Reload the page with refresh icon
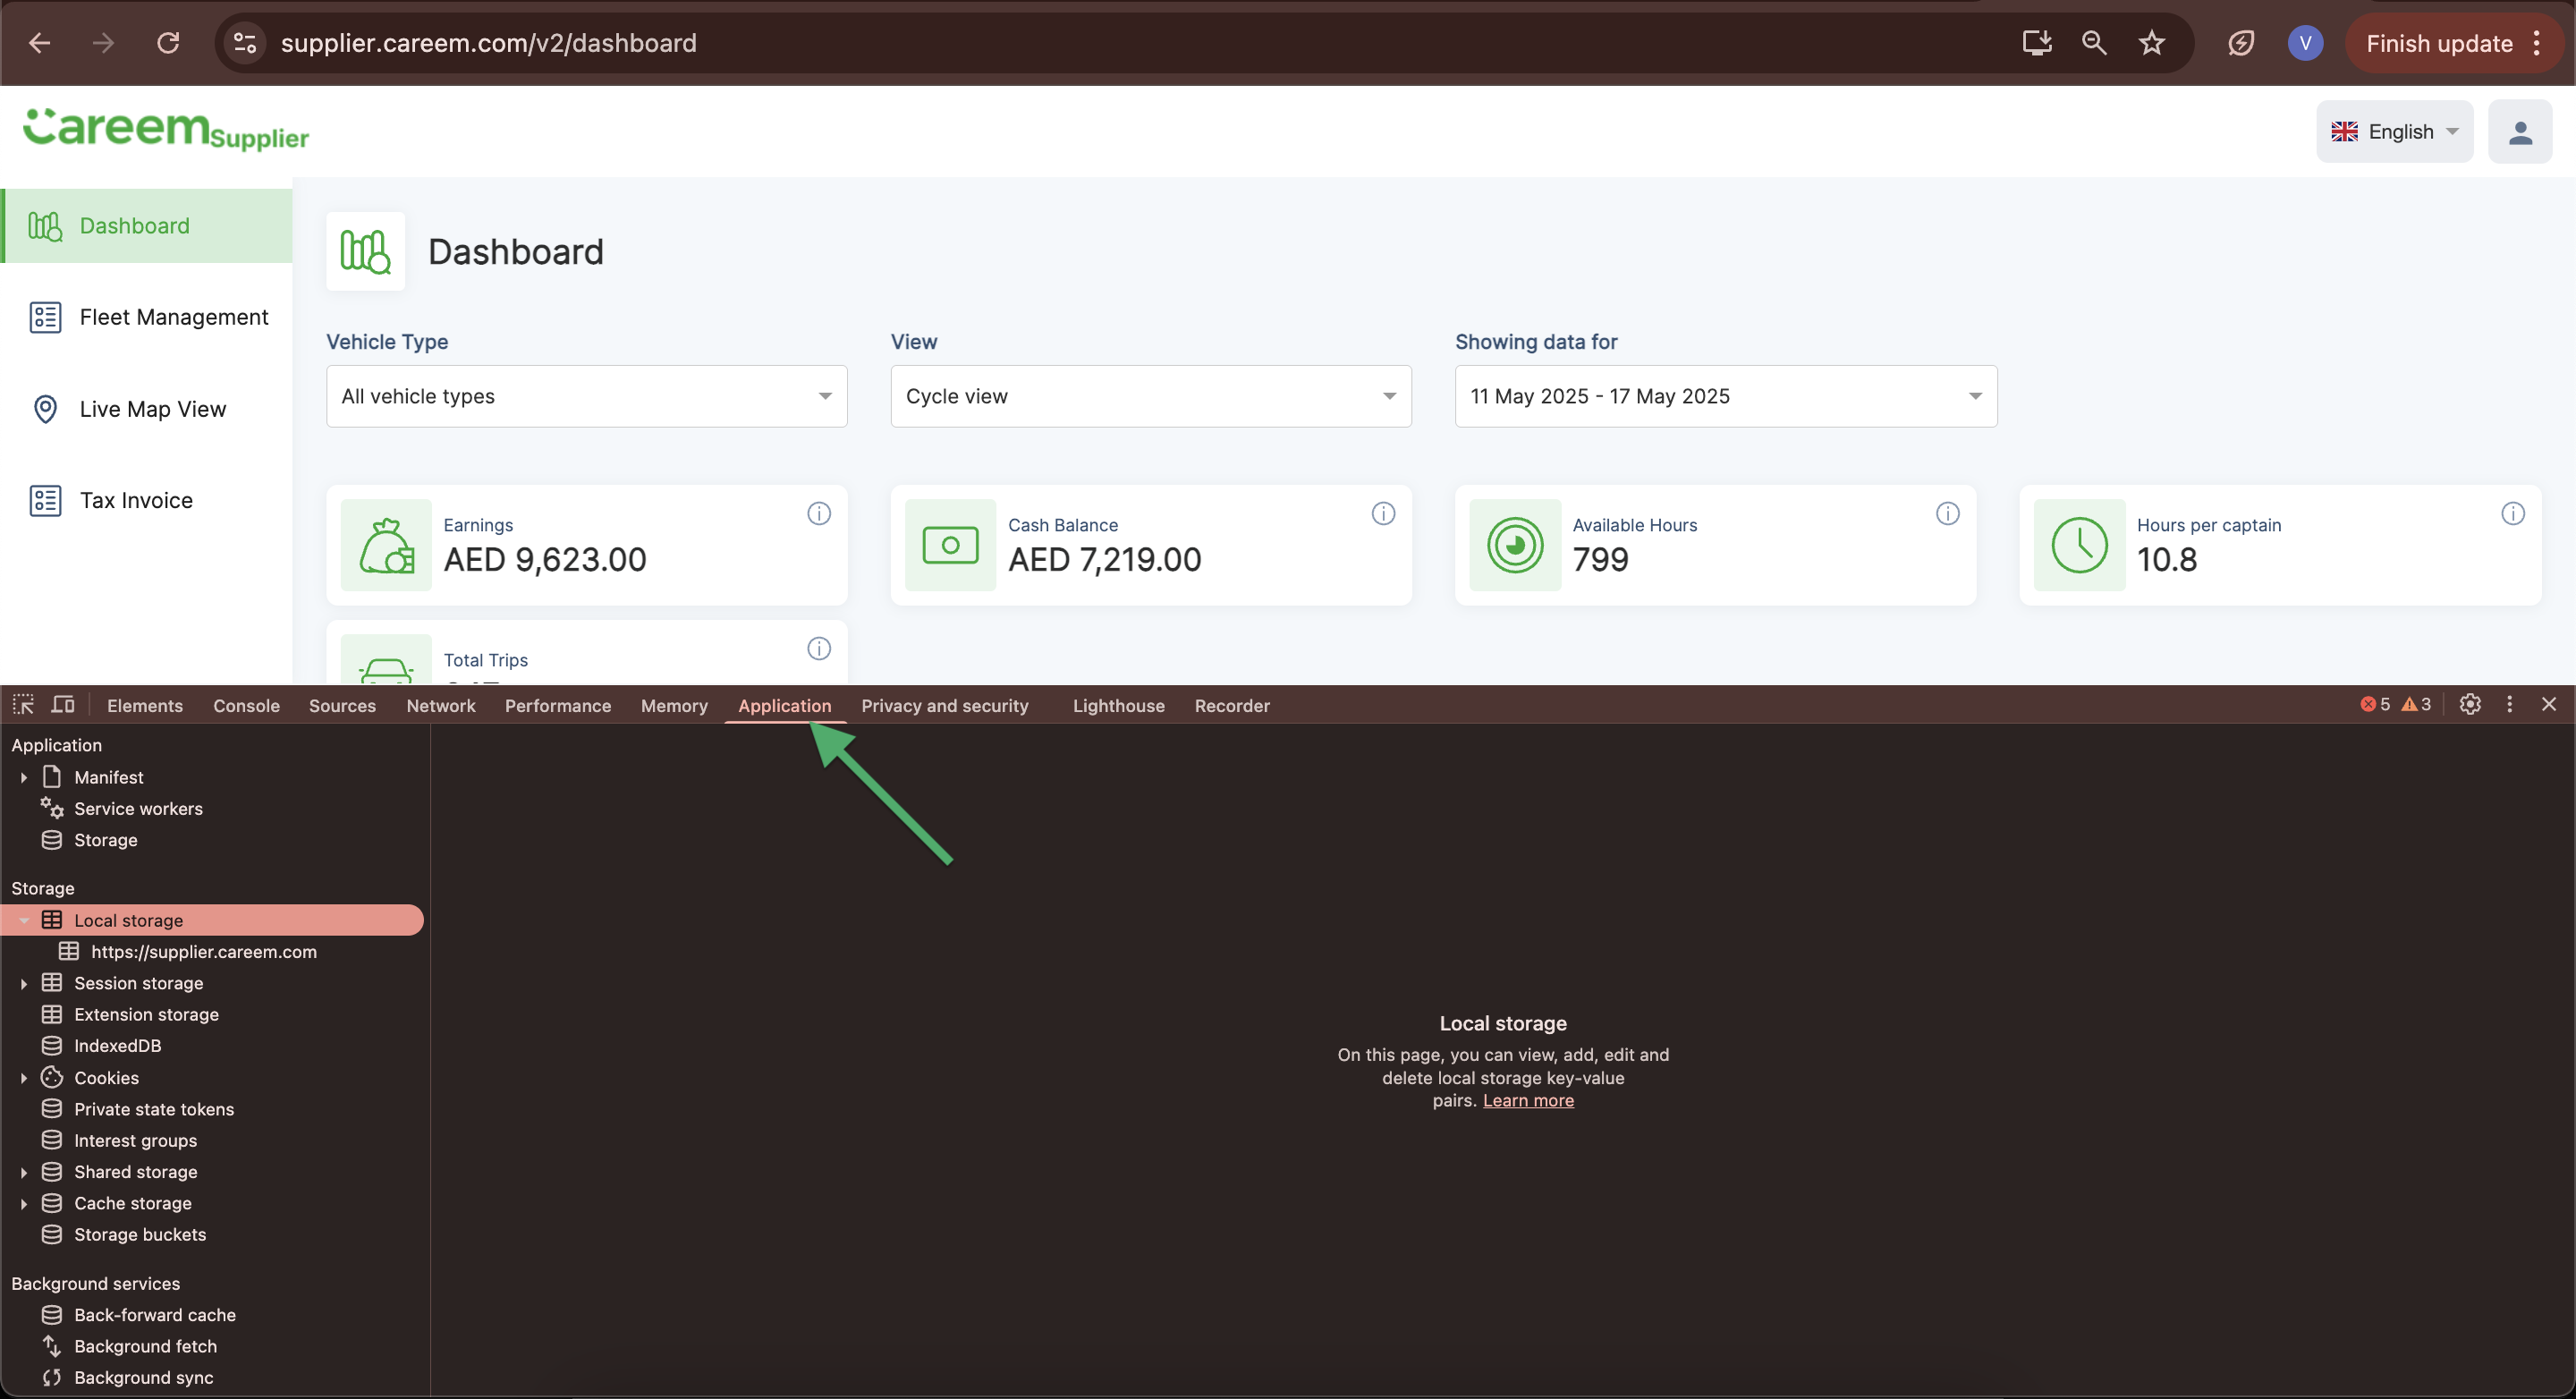Screen dimensions: 2576x1399 pos(168,43)
